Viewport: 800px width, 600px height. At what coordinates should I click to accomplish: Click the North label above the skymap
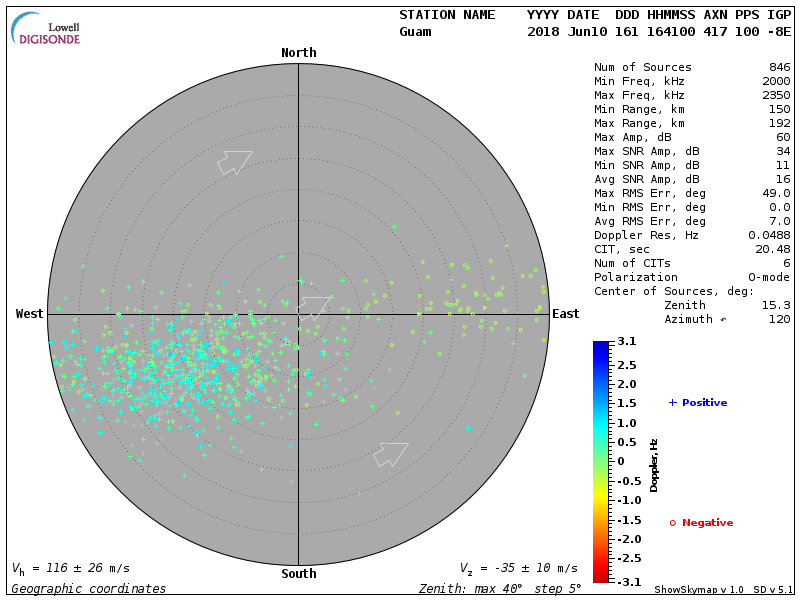point(298,53)
